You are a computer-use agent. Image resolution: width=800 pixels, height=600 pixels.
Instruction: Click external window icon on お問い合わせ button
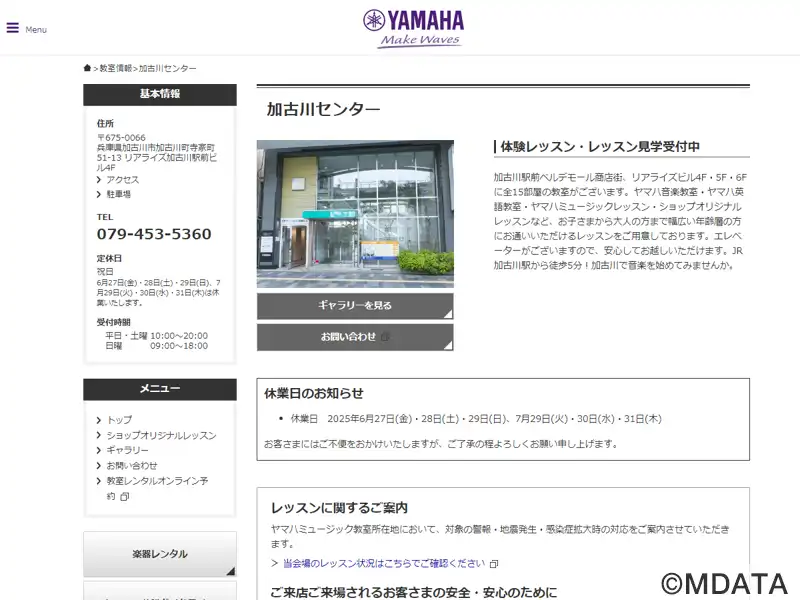pos(386,337)
